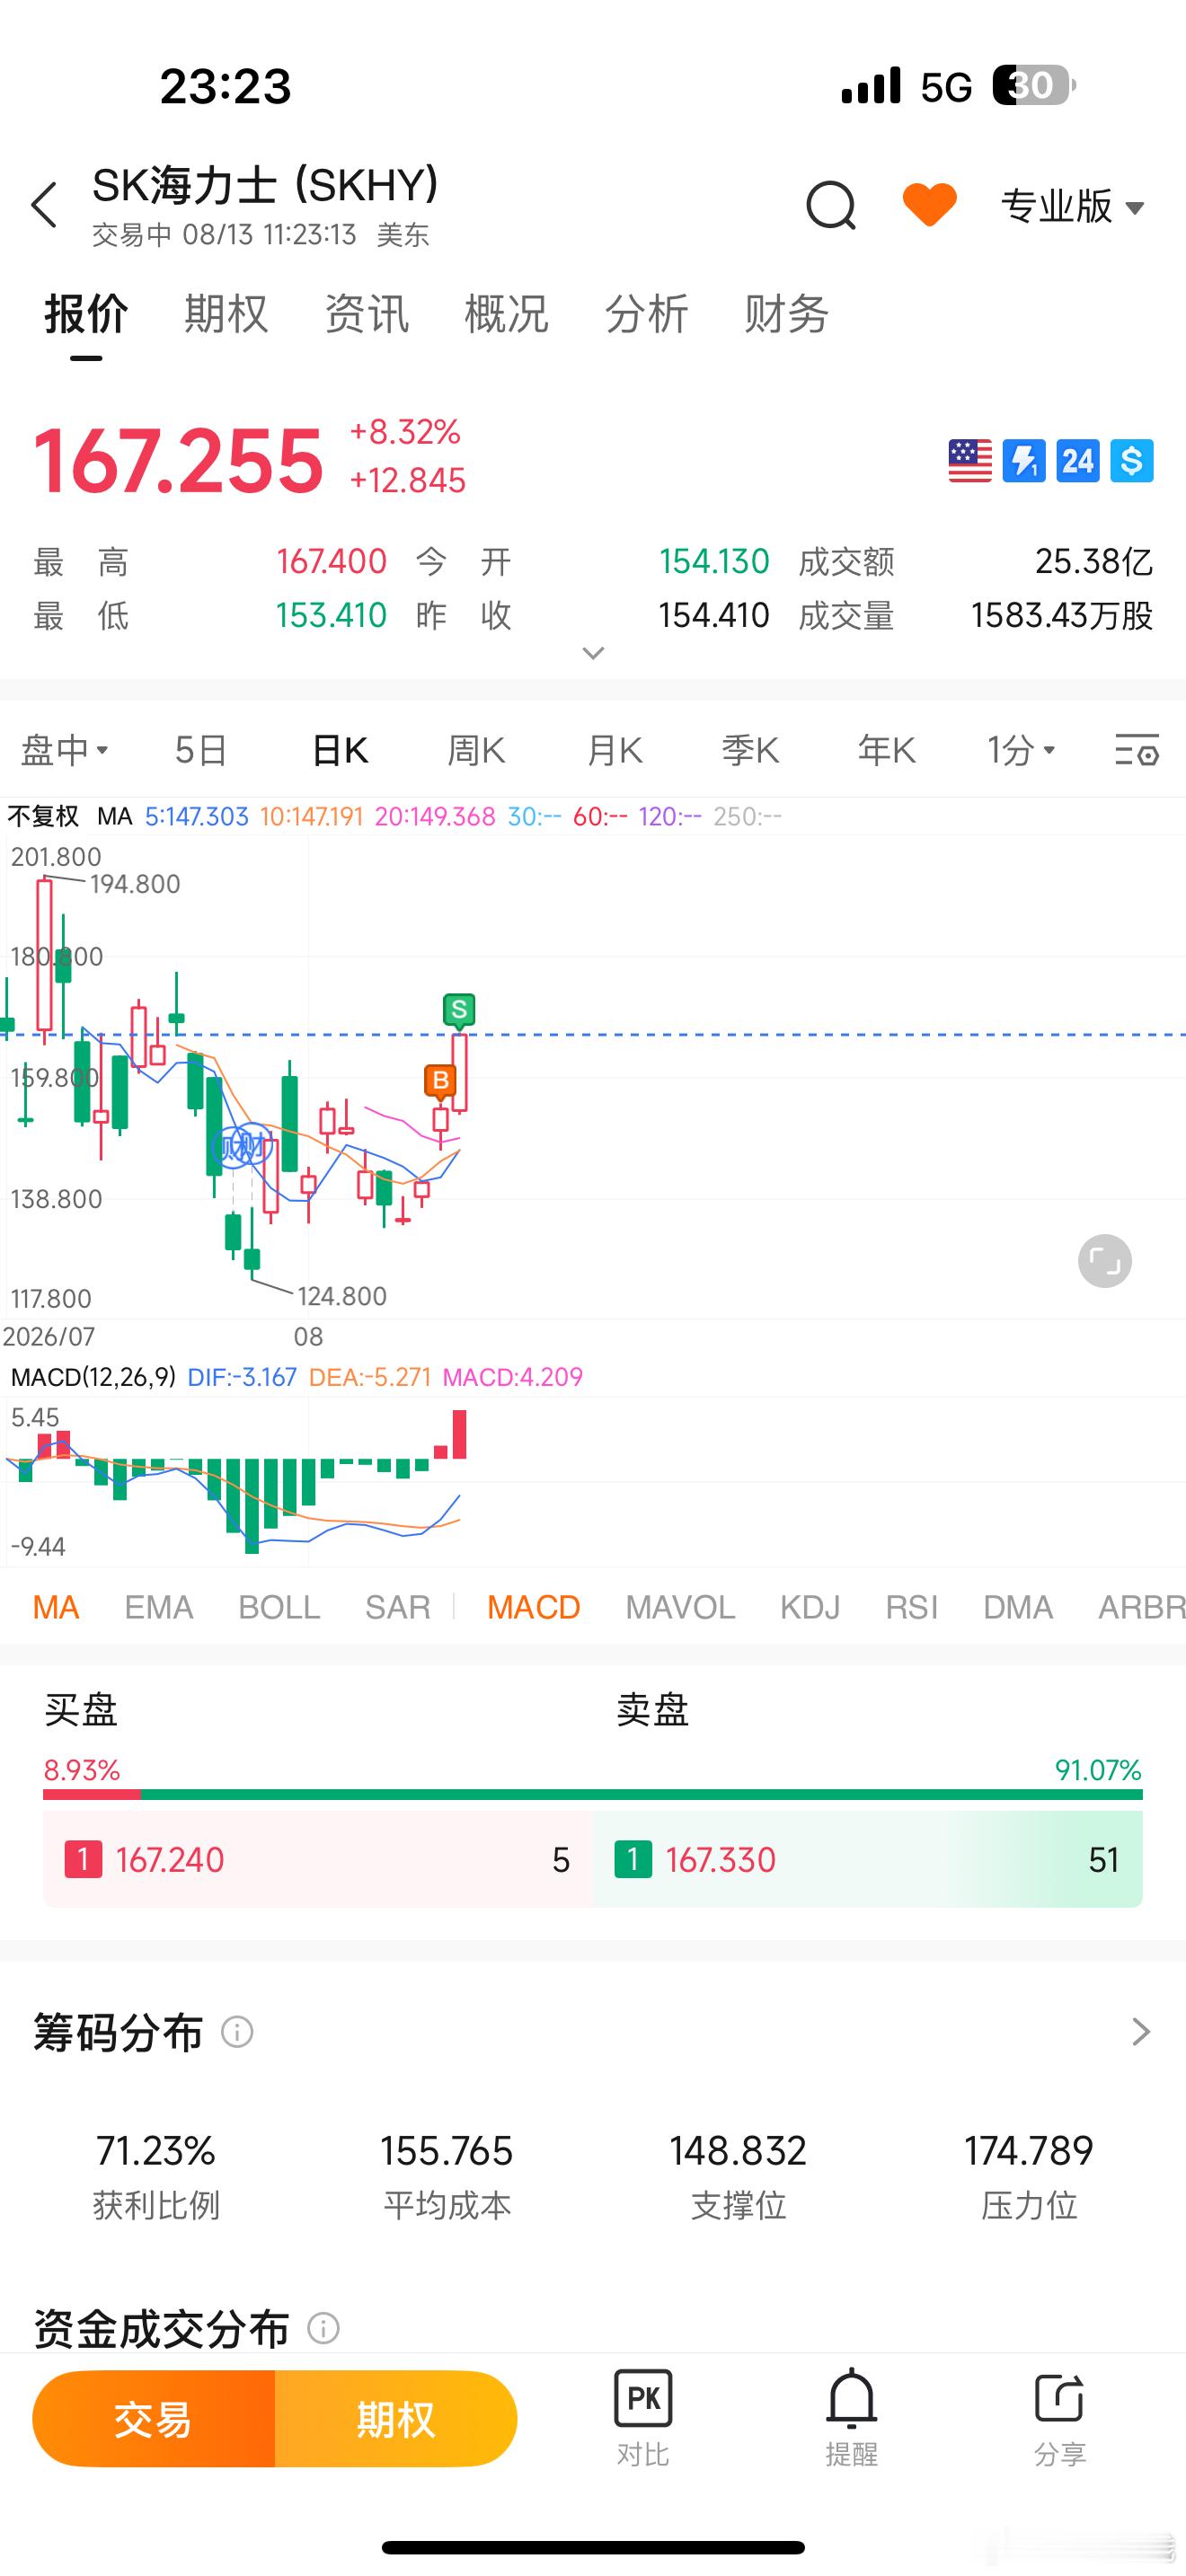Image resolution: width=1186 pixels, height=2576 pixels.
Task: Open stock search magnifier
Action: [x=831, y=205]
